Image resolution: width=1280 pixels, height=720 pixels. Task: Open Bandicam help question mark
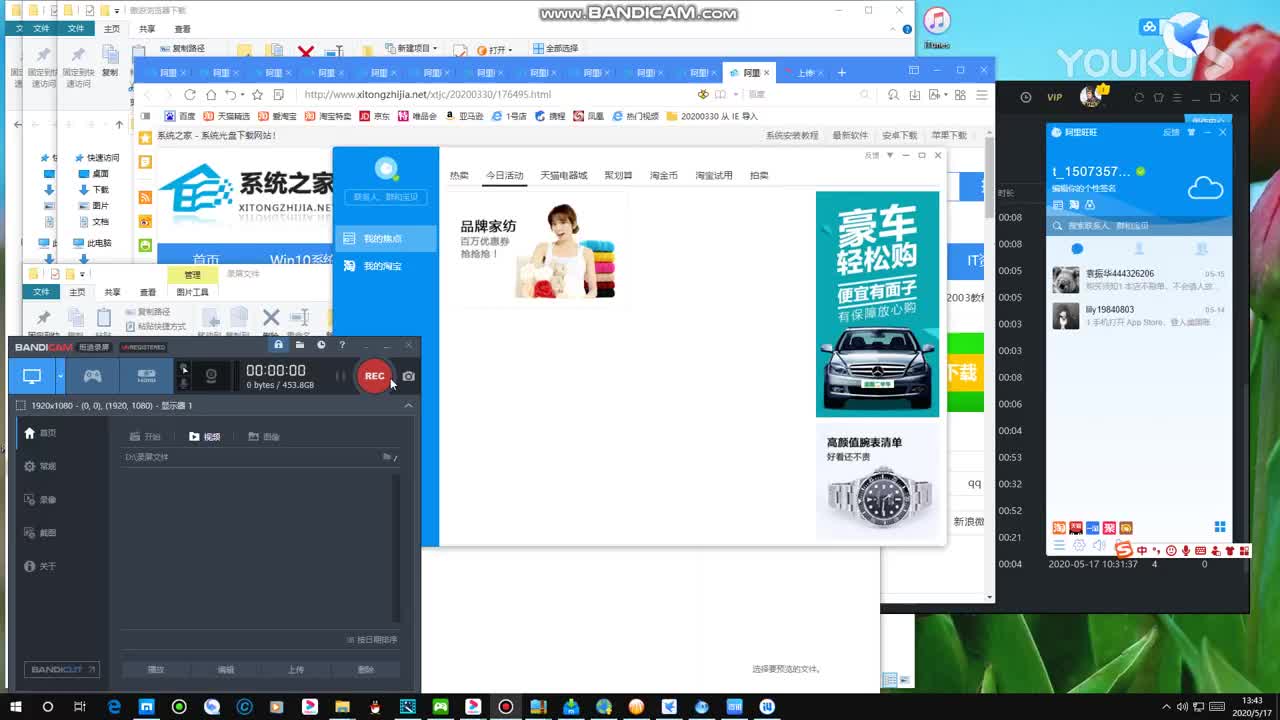point(342,345)
